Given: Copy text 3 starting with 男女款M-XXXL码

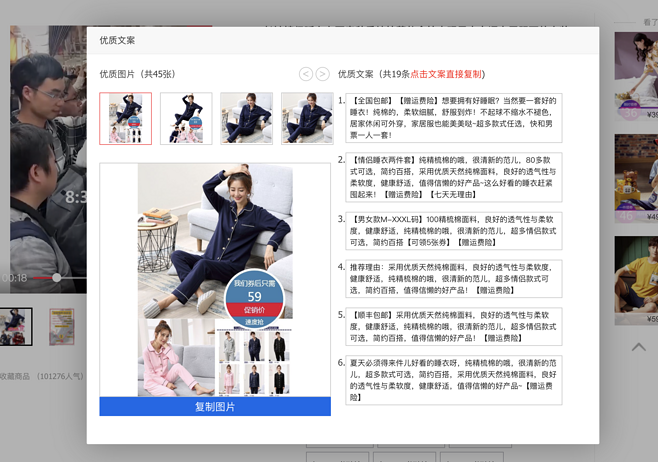Looking at the screenshot, I should (454, 231).
